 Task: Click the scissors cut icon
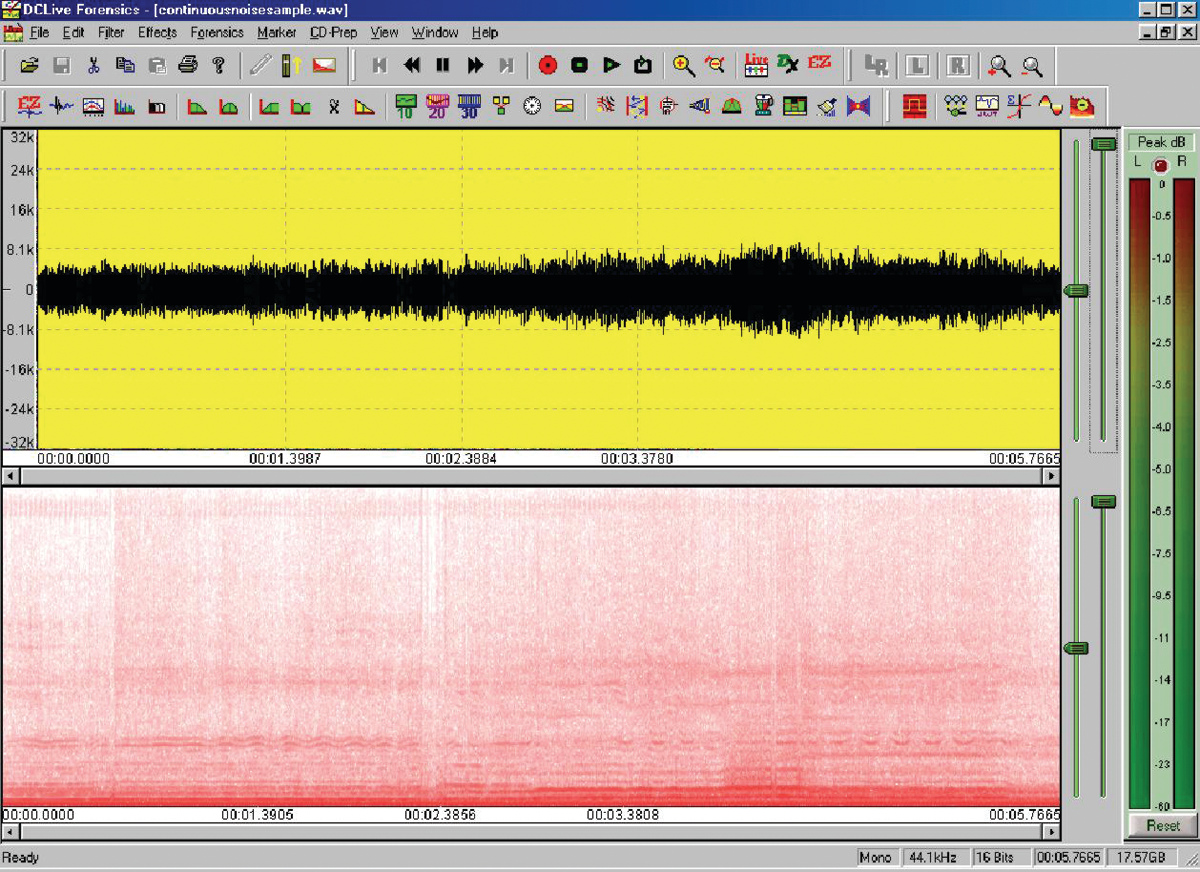pos(93,66)
